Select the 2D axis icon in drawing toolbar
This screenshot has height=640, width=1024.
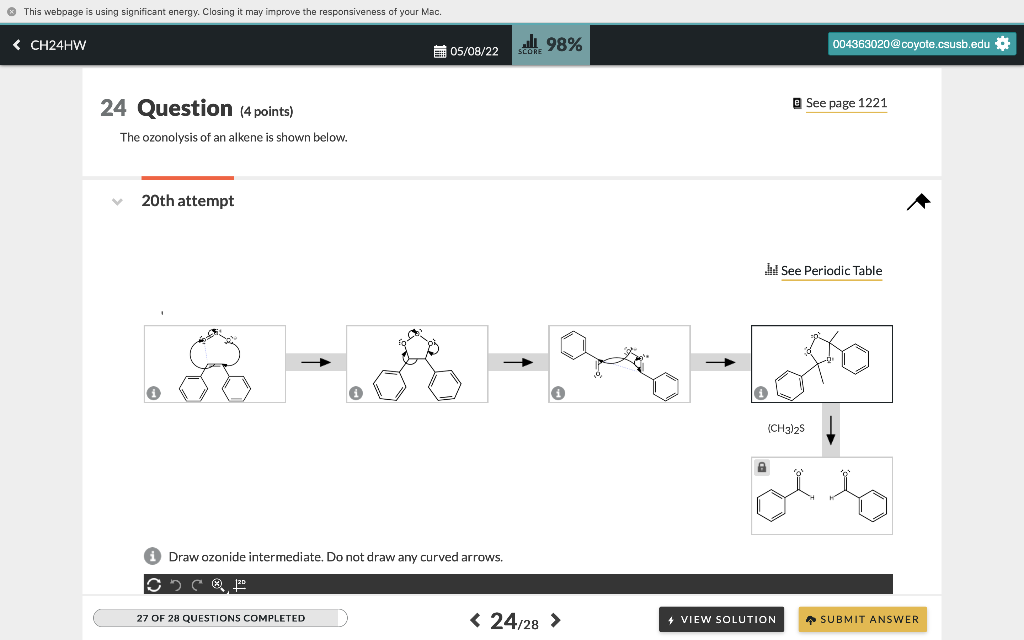pos(238,584)
